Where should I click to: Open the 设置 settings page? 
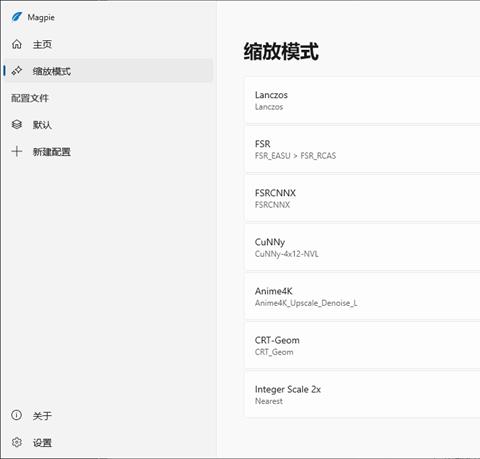(108, 442)
